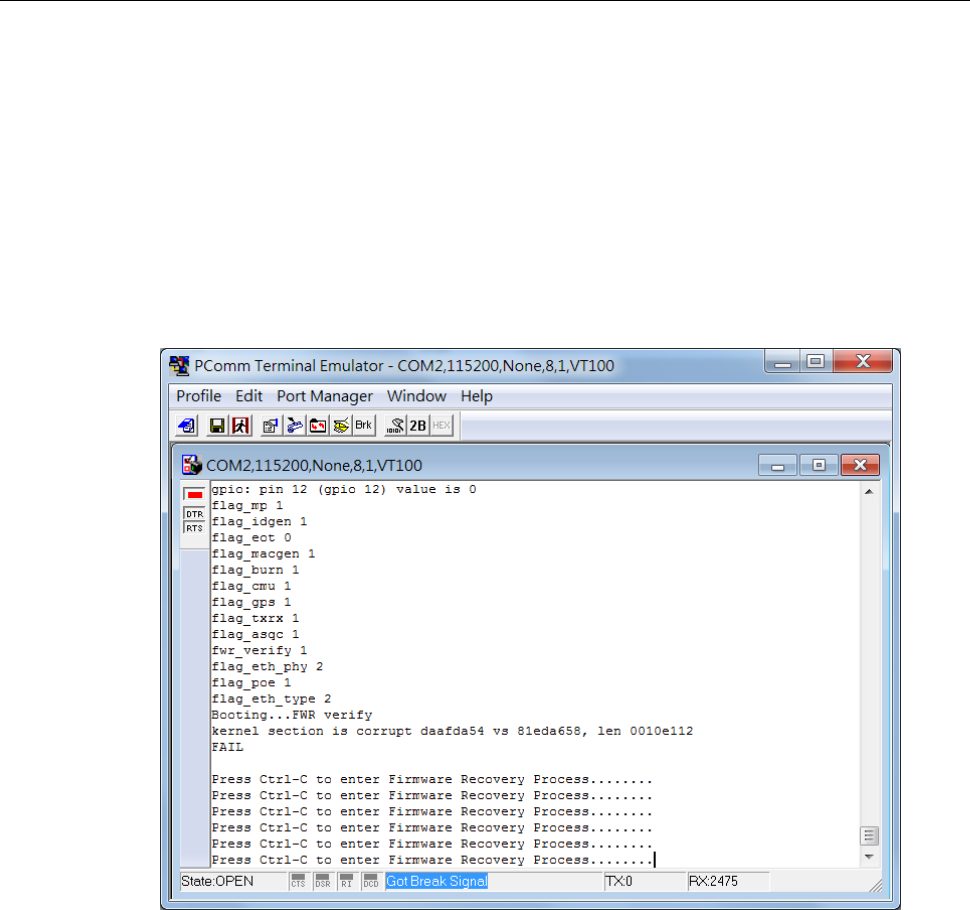Click the Exit running-man door icon
Image resolution: width=970 pixels, height=910 pixels.
(x=241, y=426)
